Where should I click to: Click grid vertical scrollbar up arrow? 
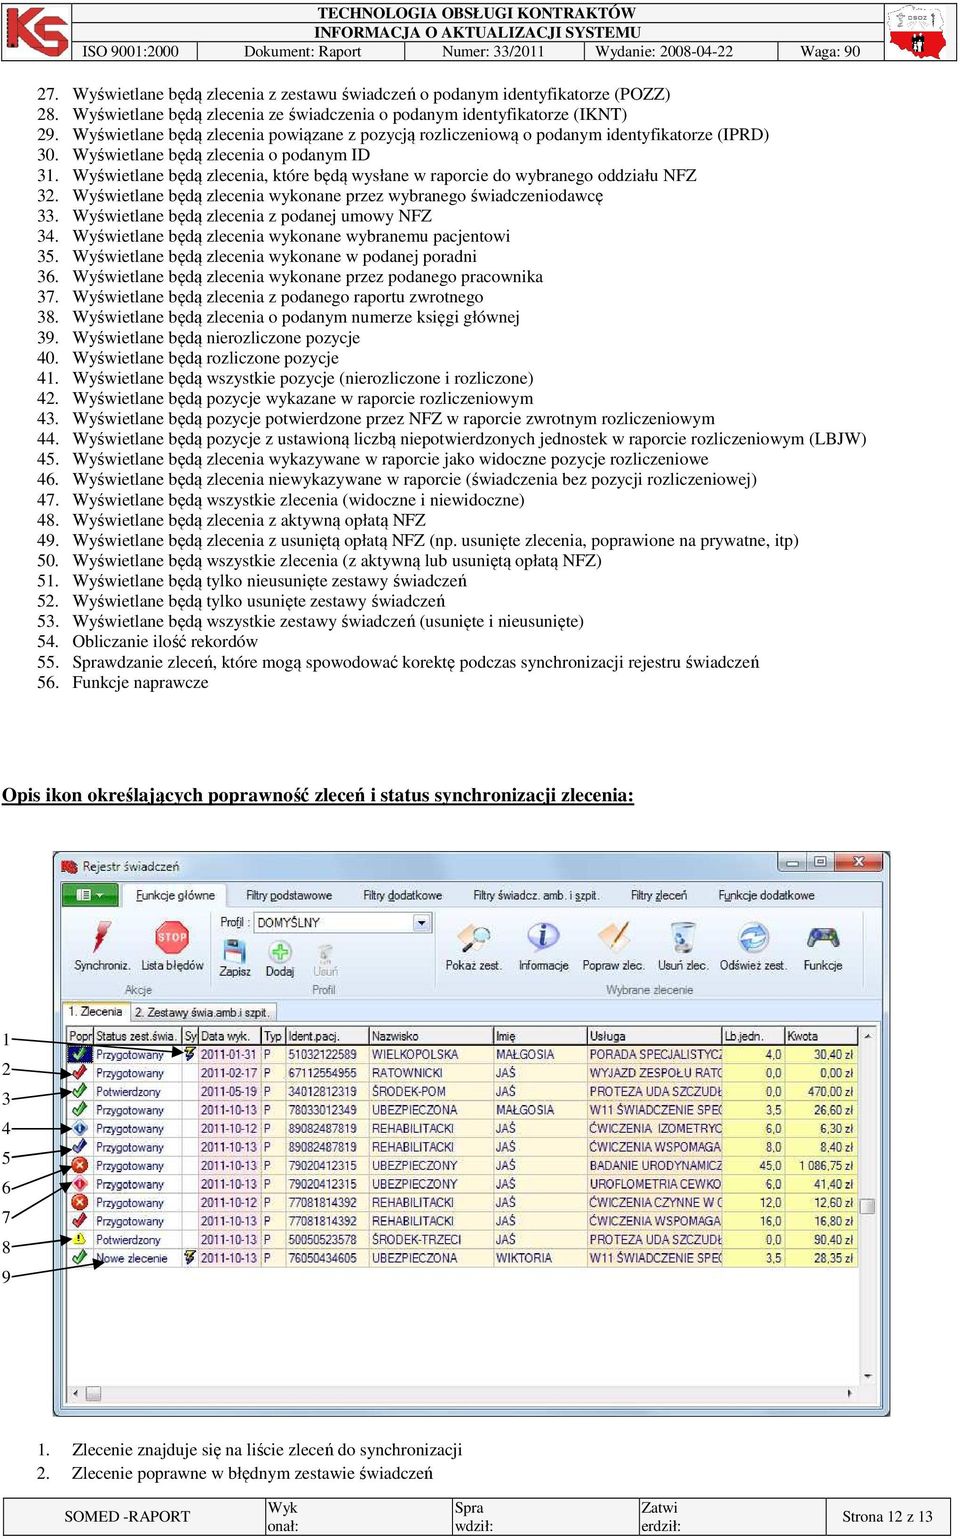(867, 1036)
